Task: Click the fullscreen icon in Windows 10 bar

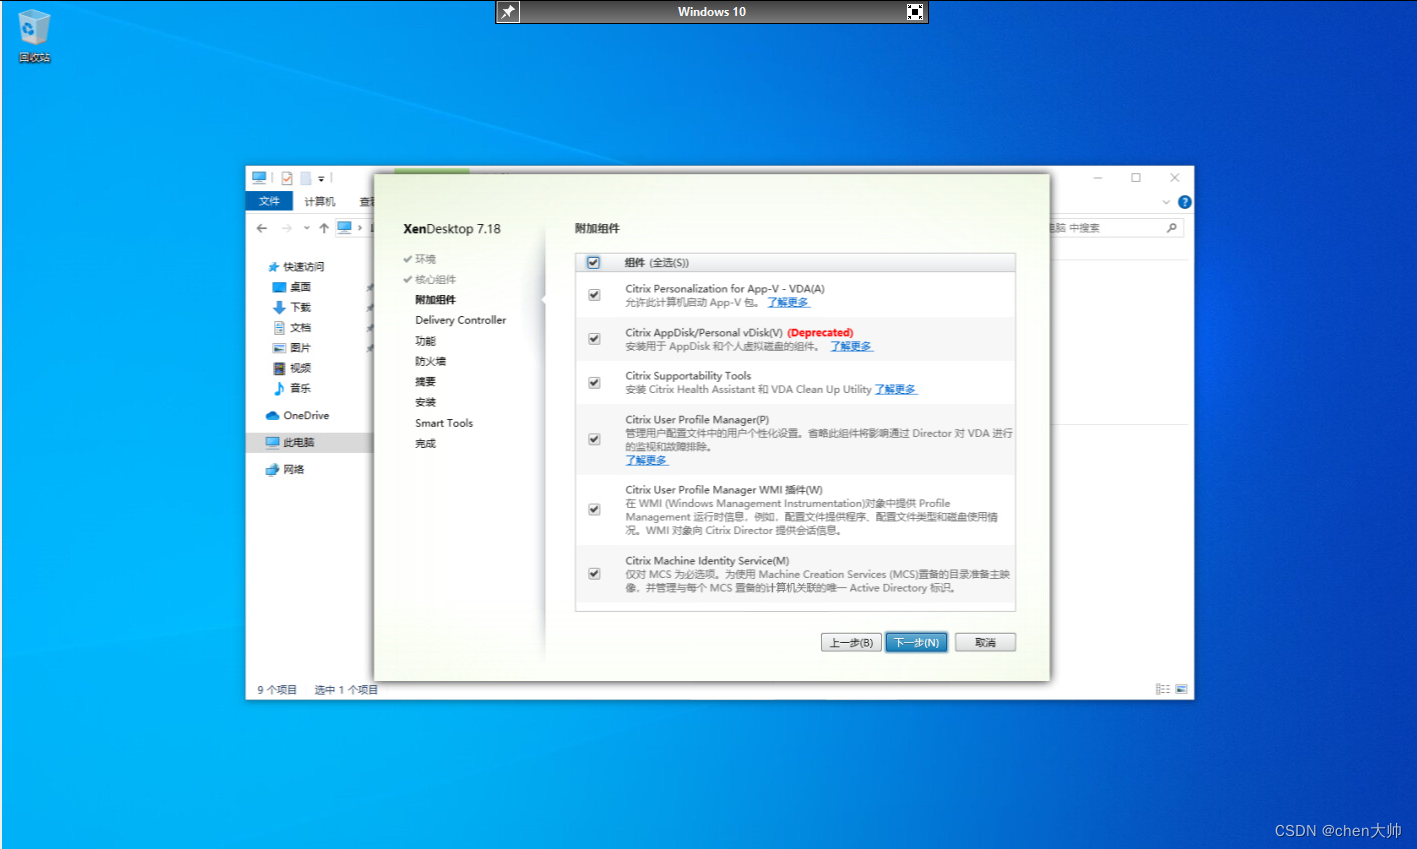Action: pos(915,12)
